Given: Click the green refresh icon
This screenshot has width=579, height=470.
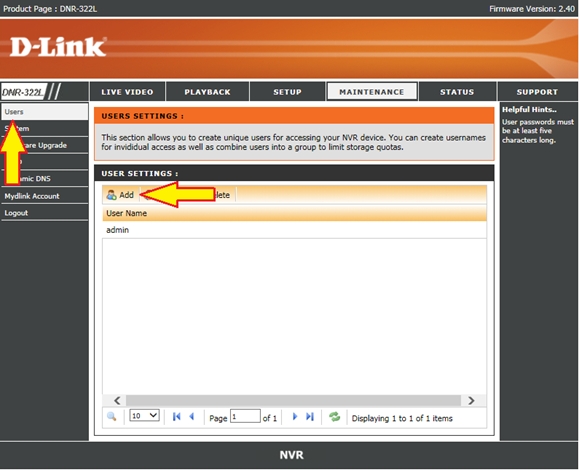Looking at the screenshot, I should point(335,417).
